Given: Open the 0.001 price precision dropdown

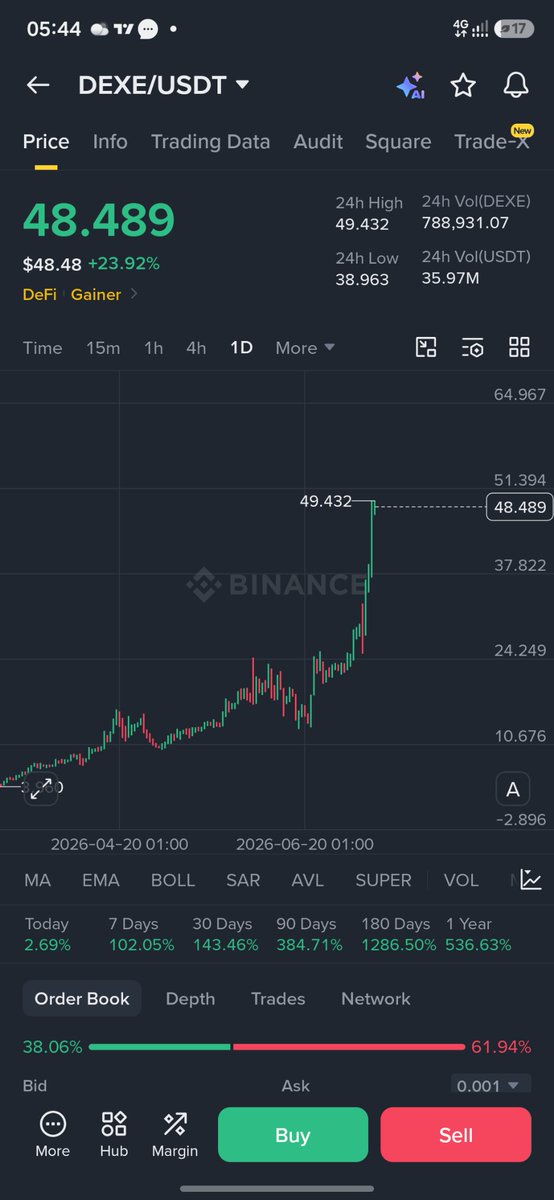Looking at the screenshot, I should coord(488,1085).
